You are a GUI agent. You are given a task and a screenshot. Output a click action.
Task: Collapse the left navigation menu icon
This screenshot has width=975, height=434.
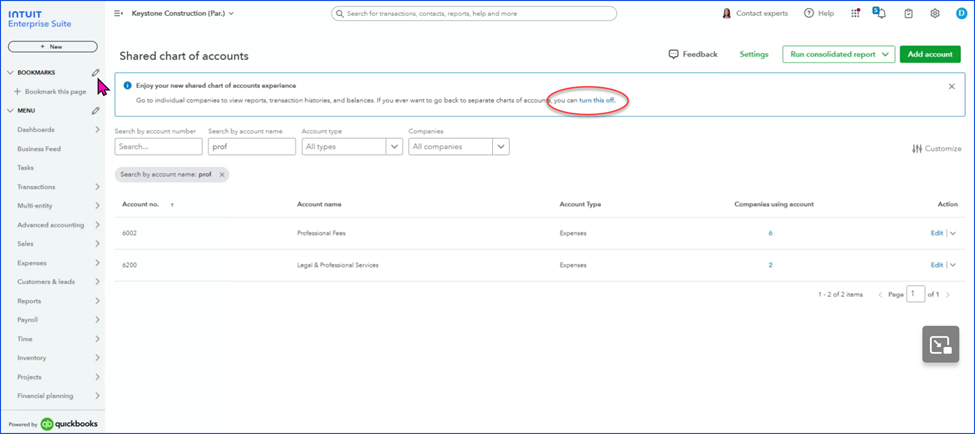[x=118, y=13]
